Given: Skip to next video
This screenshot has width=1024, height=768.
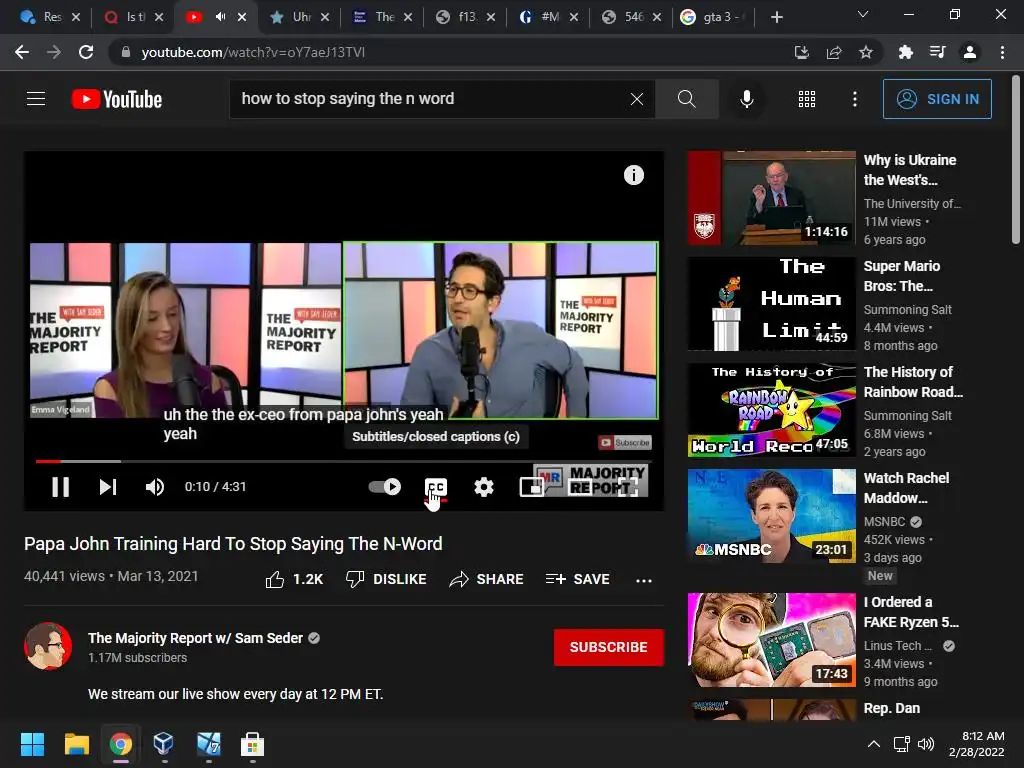Looking at the screenshot, I should tap(108, 487).
